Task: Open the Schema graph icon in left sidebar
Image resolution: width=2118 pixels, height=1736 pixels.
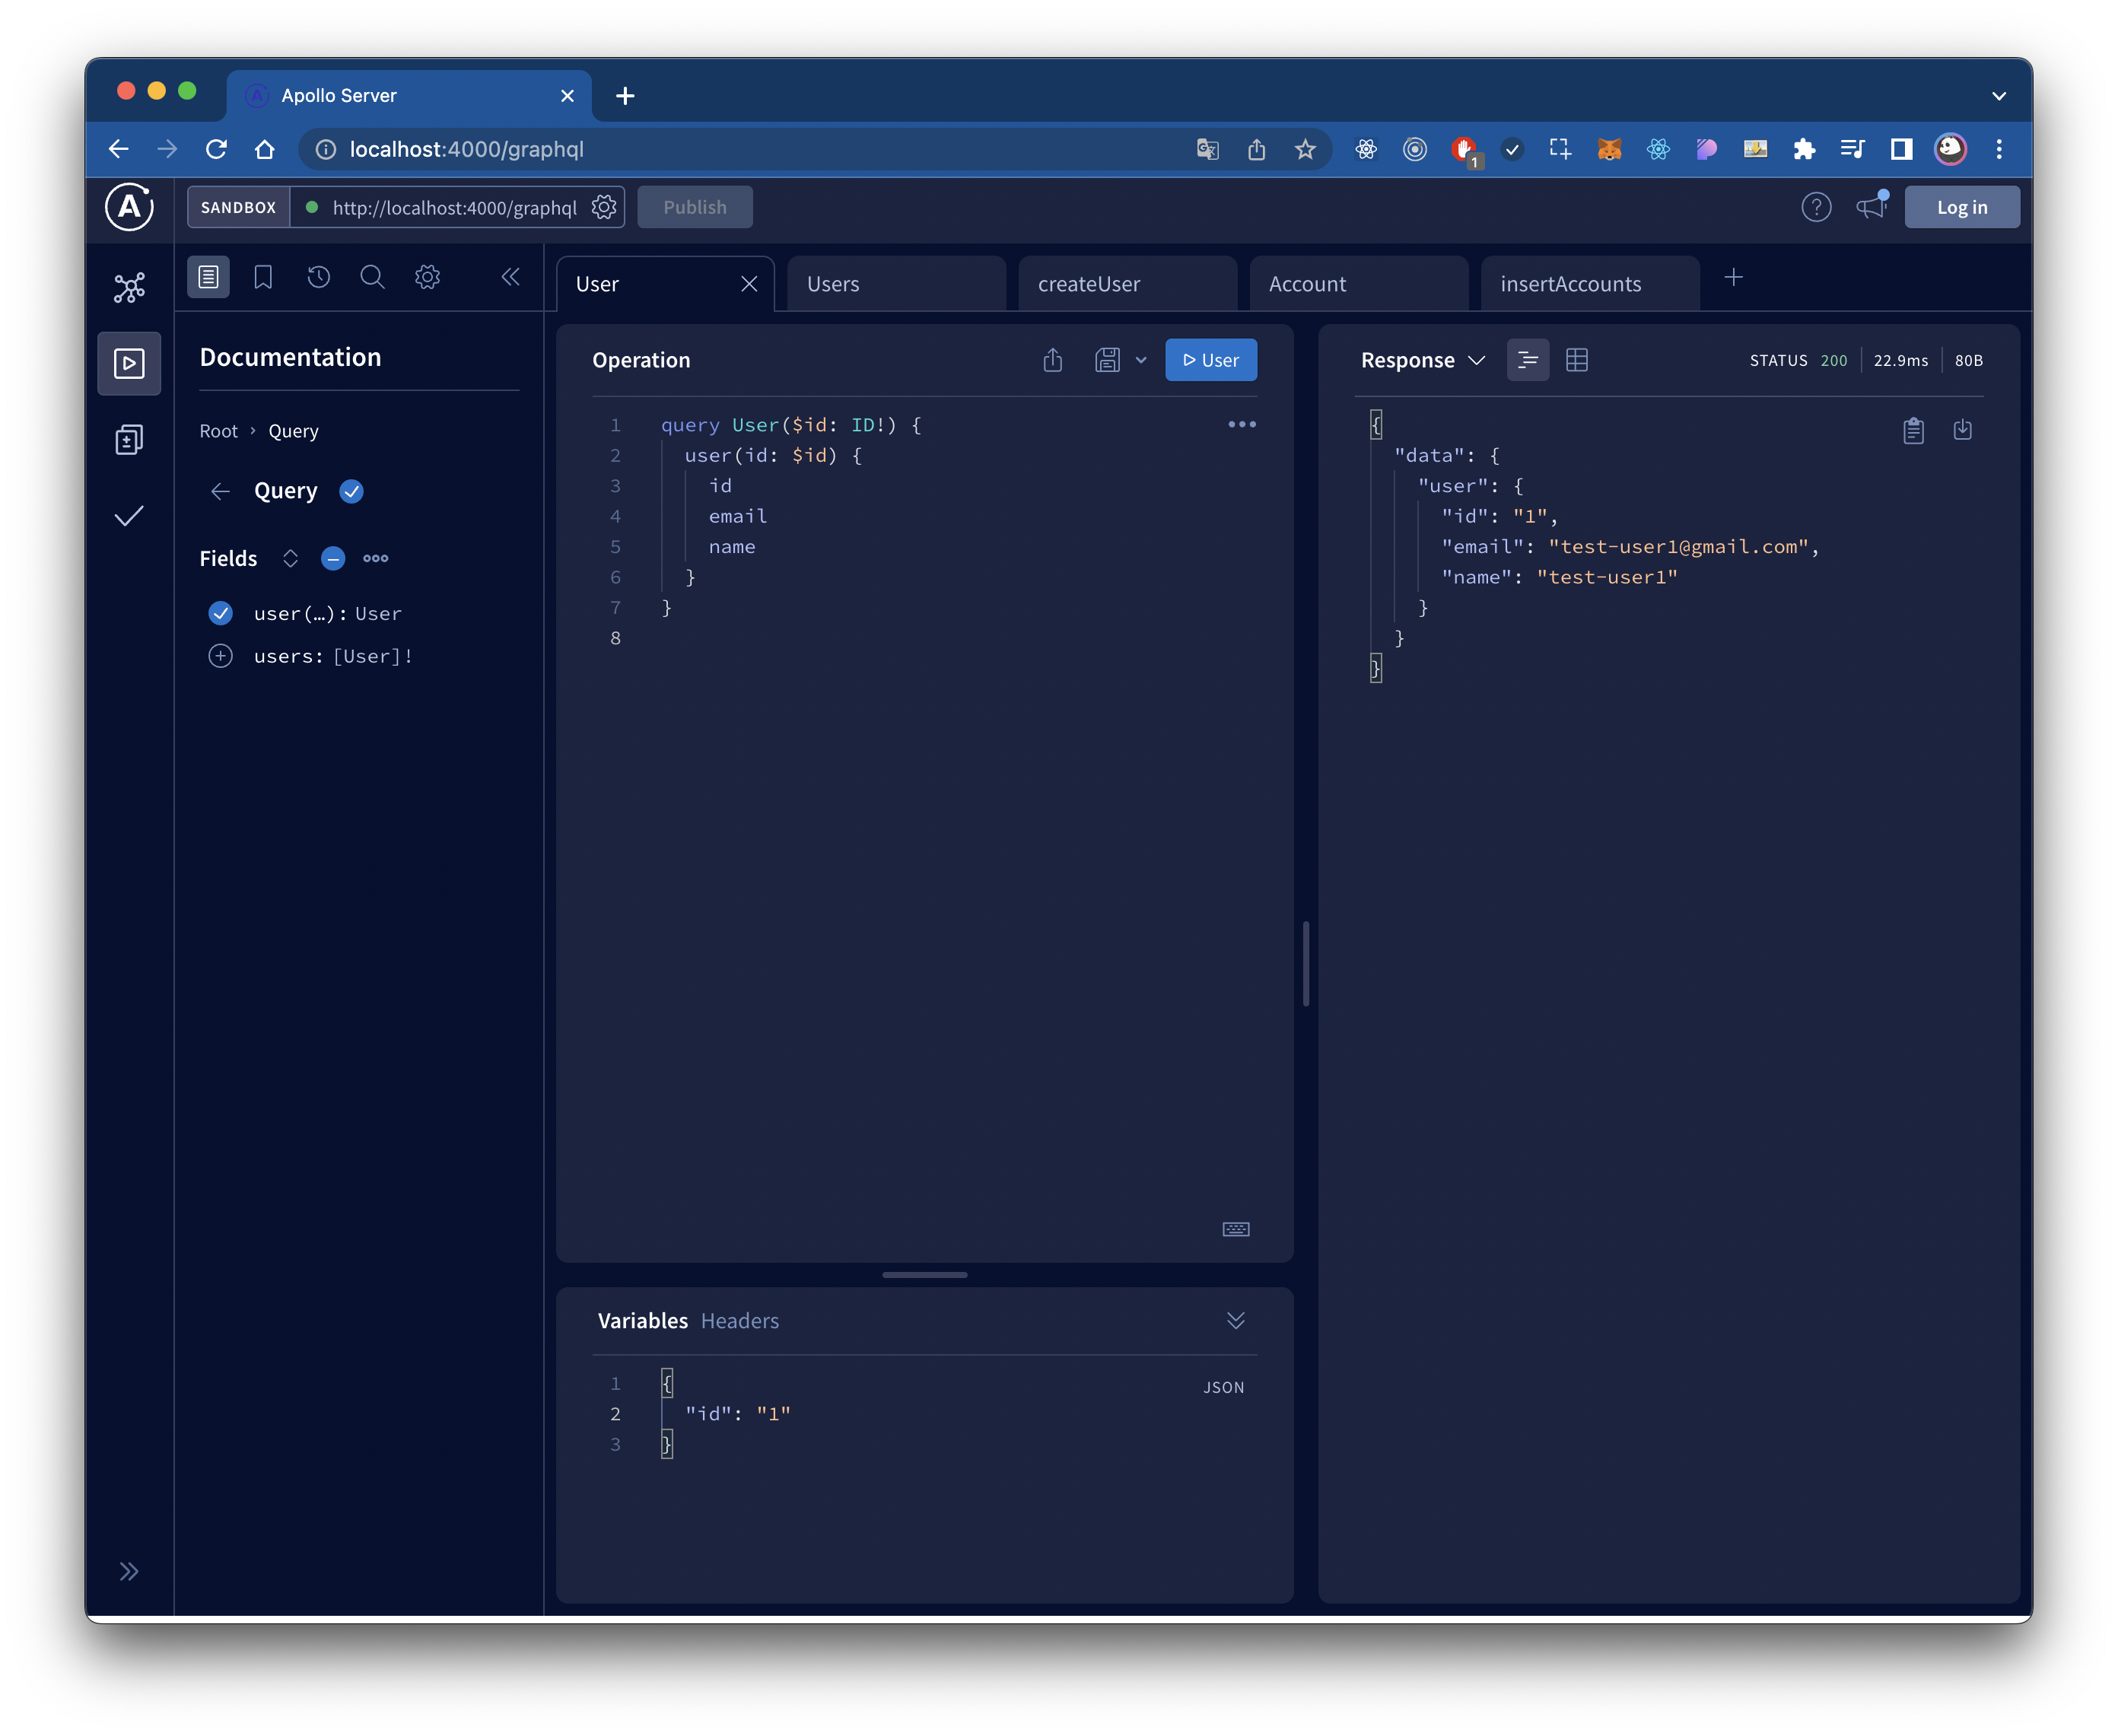Action: (129, 288)
